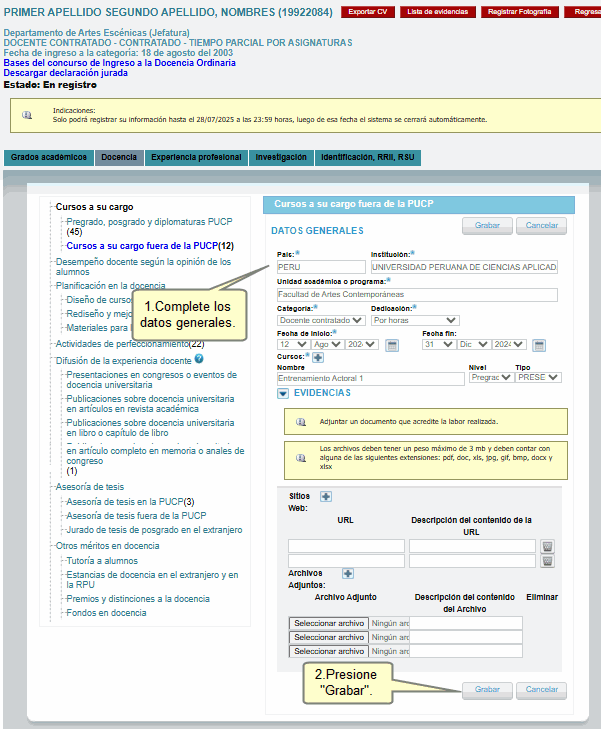Image resolution: width=601 pixels, height=729 pixels.
Task: Click the Unidad académica o programa field
Action: click(417, 294)
